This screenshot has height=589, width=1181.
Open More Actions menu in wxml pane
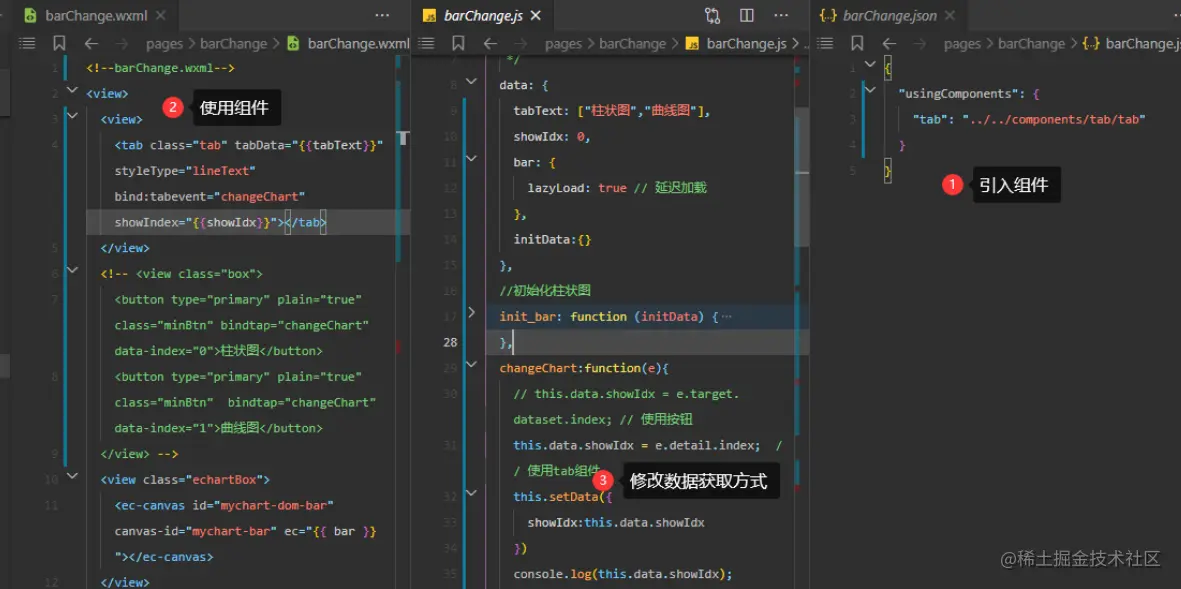(383, 15)
